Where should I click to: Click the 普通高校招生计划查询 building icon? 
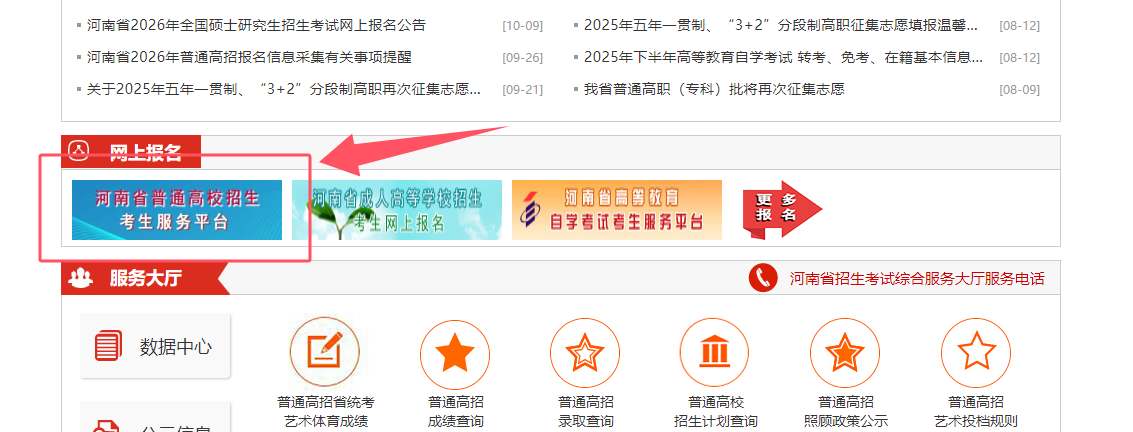[715, 354]
